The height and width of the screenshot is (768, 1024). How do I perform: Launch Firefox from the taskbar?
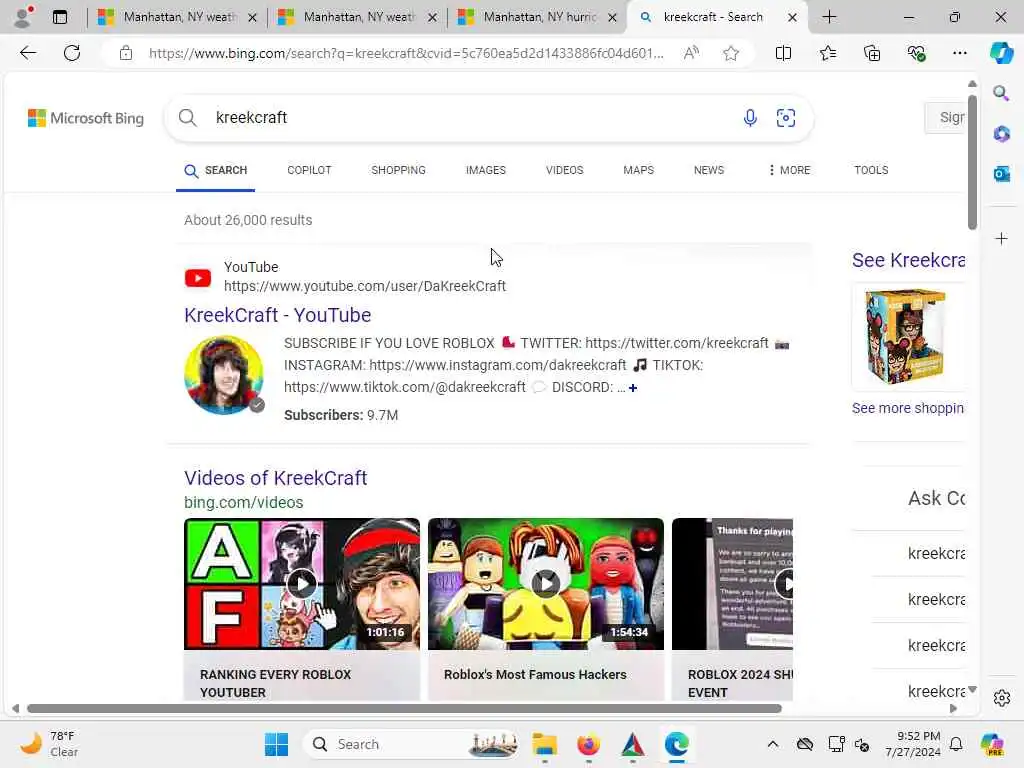pos(588,744)
